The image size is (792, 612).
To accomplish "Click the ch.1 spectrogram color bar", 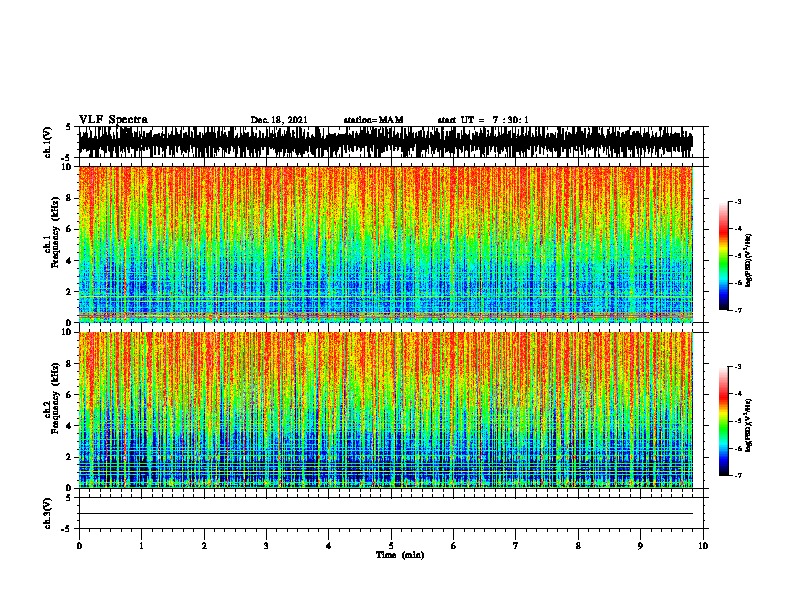I will 724,256.
